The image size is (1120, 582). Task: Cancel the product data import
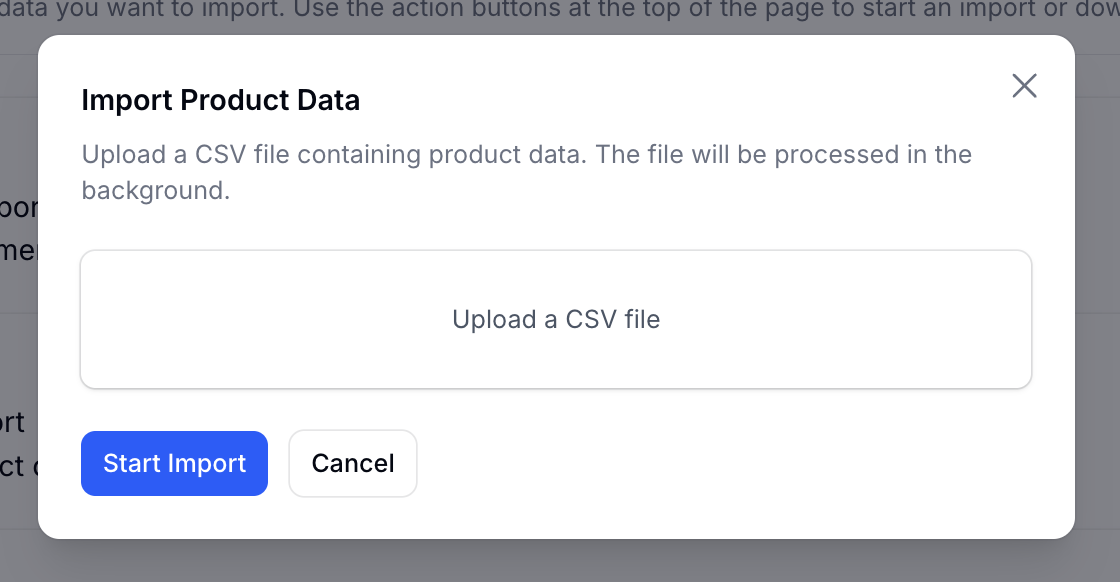tap(353, 463)
